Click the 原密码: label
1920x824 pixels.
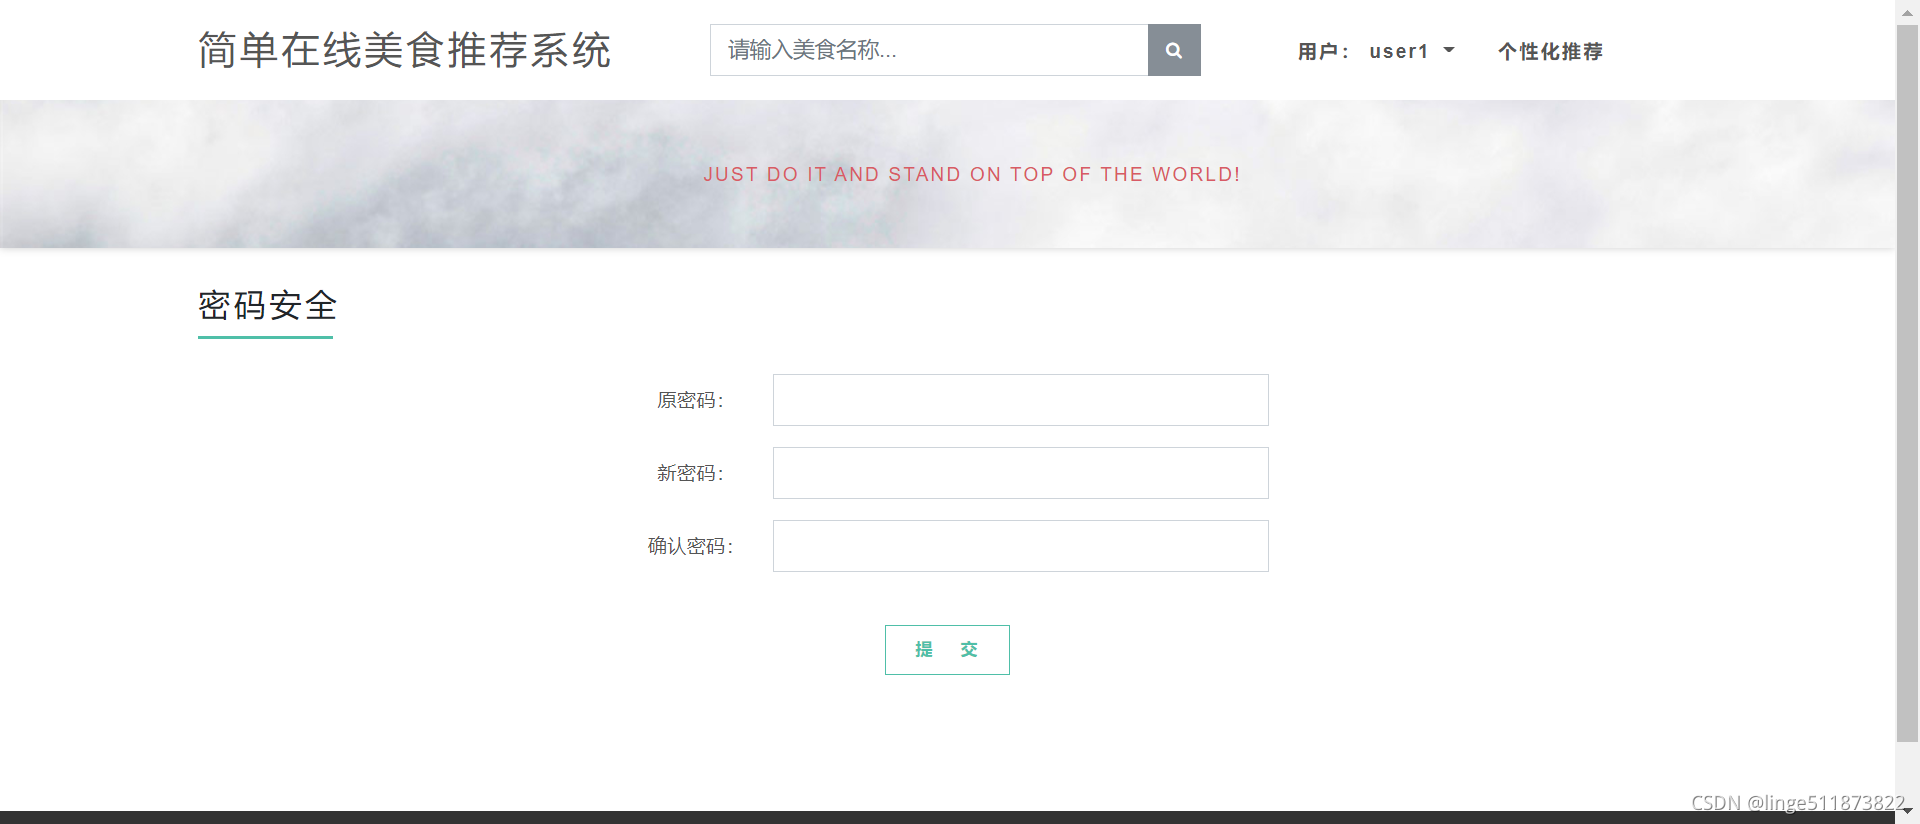pyautogui.click(x=690, y=400)
